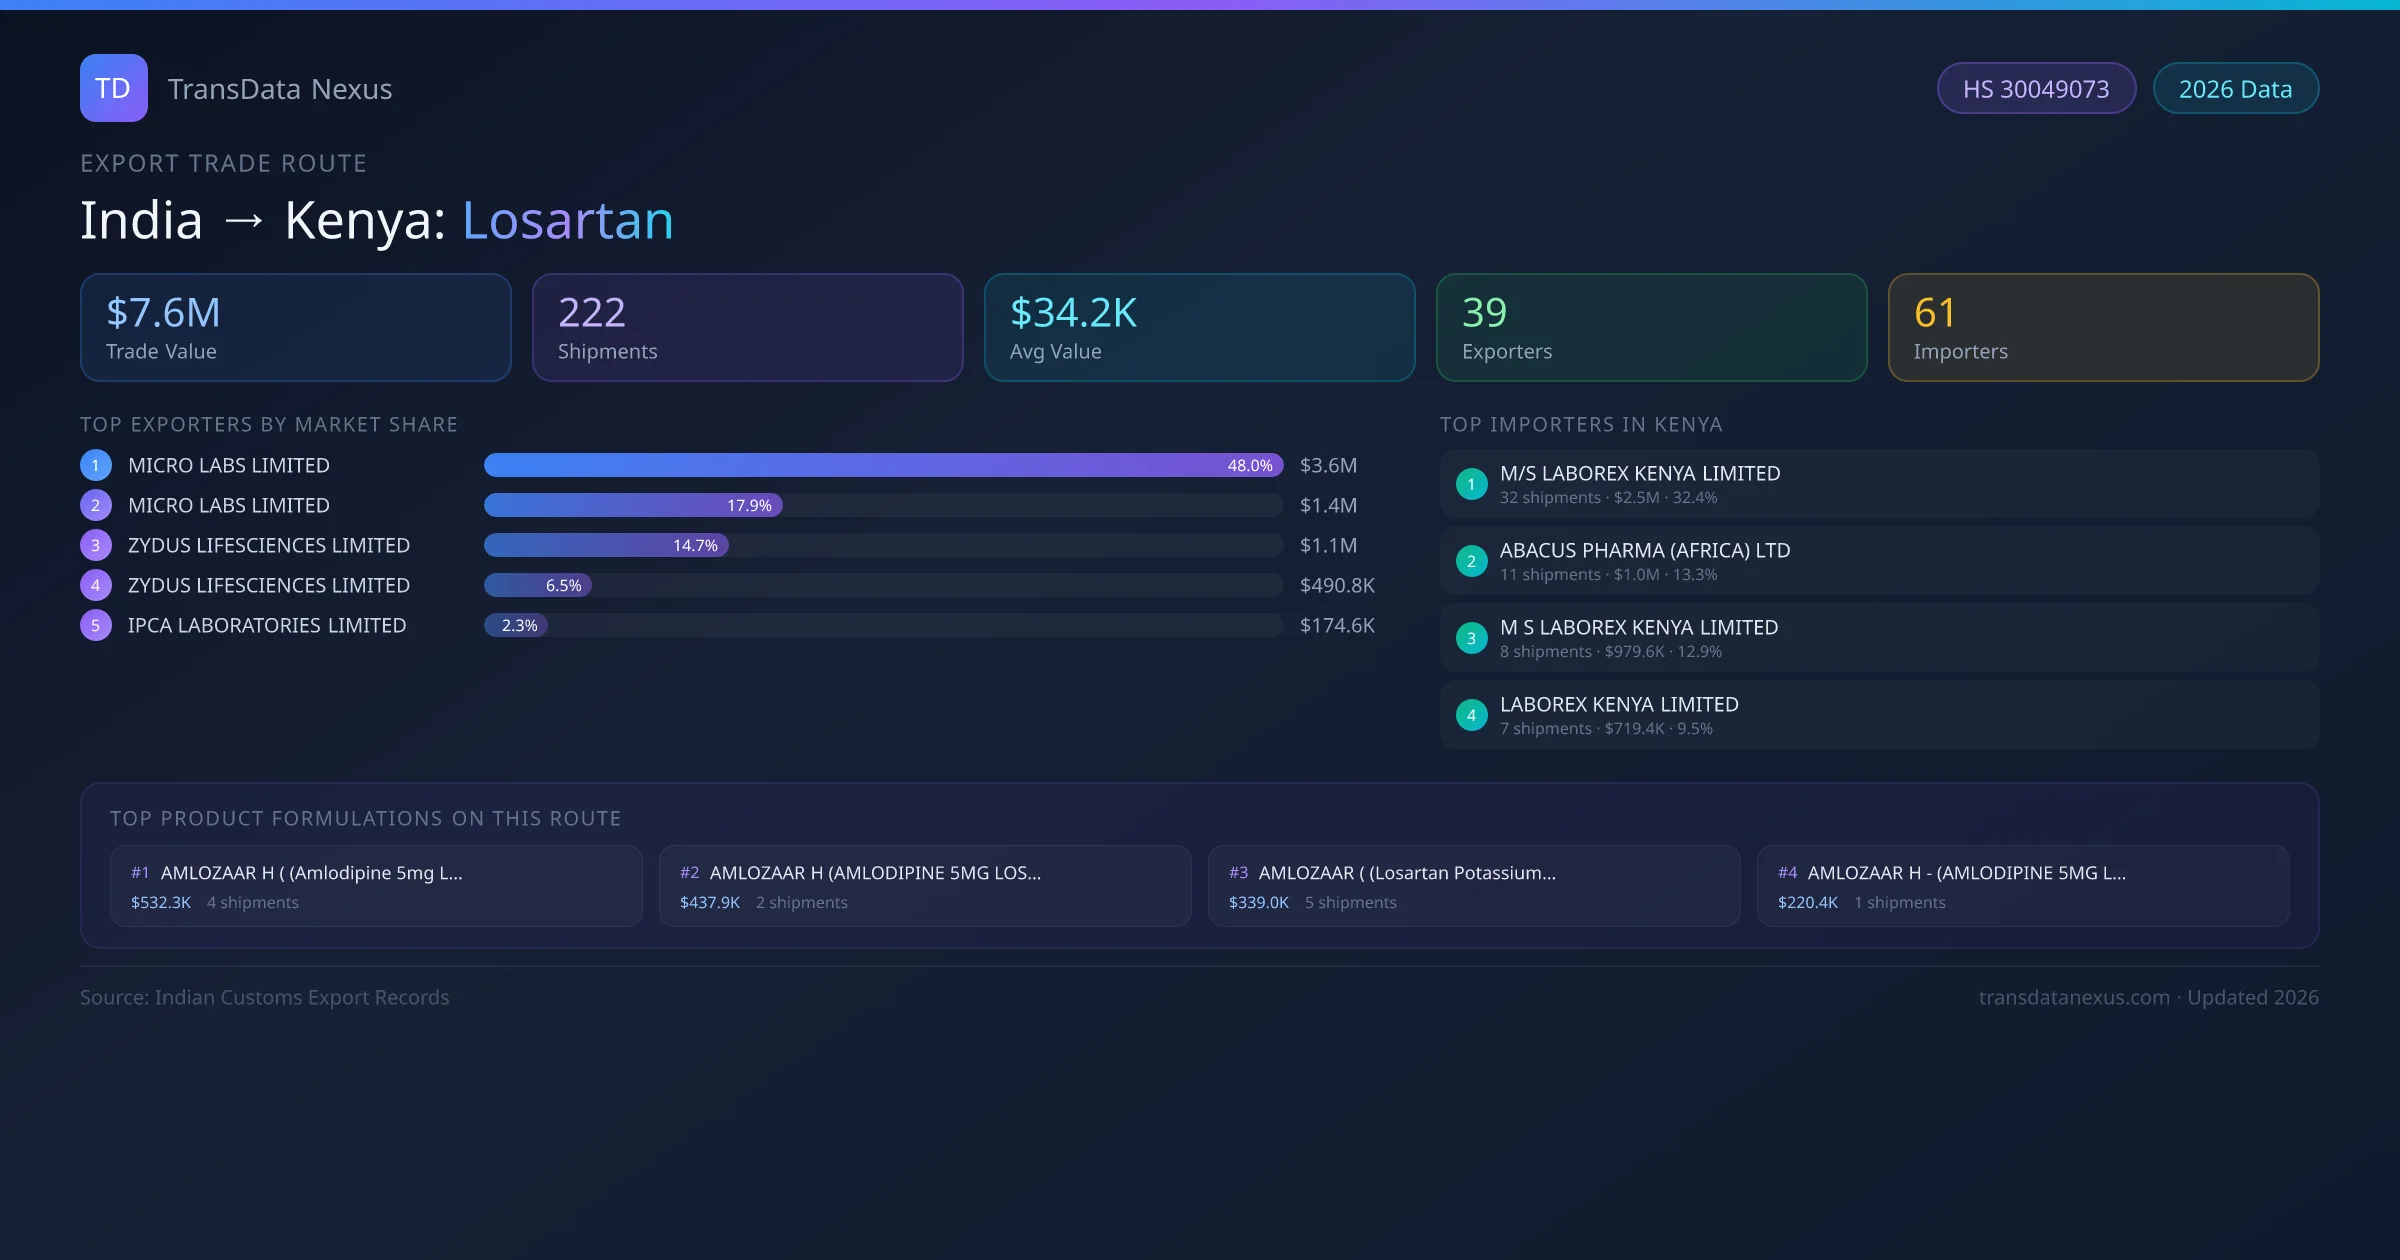Click the blue rank 1 exporter badge
This screenshot has height=1260, width=2400.
[x=96, y=465]
